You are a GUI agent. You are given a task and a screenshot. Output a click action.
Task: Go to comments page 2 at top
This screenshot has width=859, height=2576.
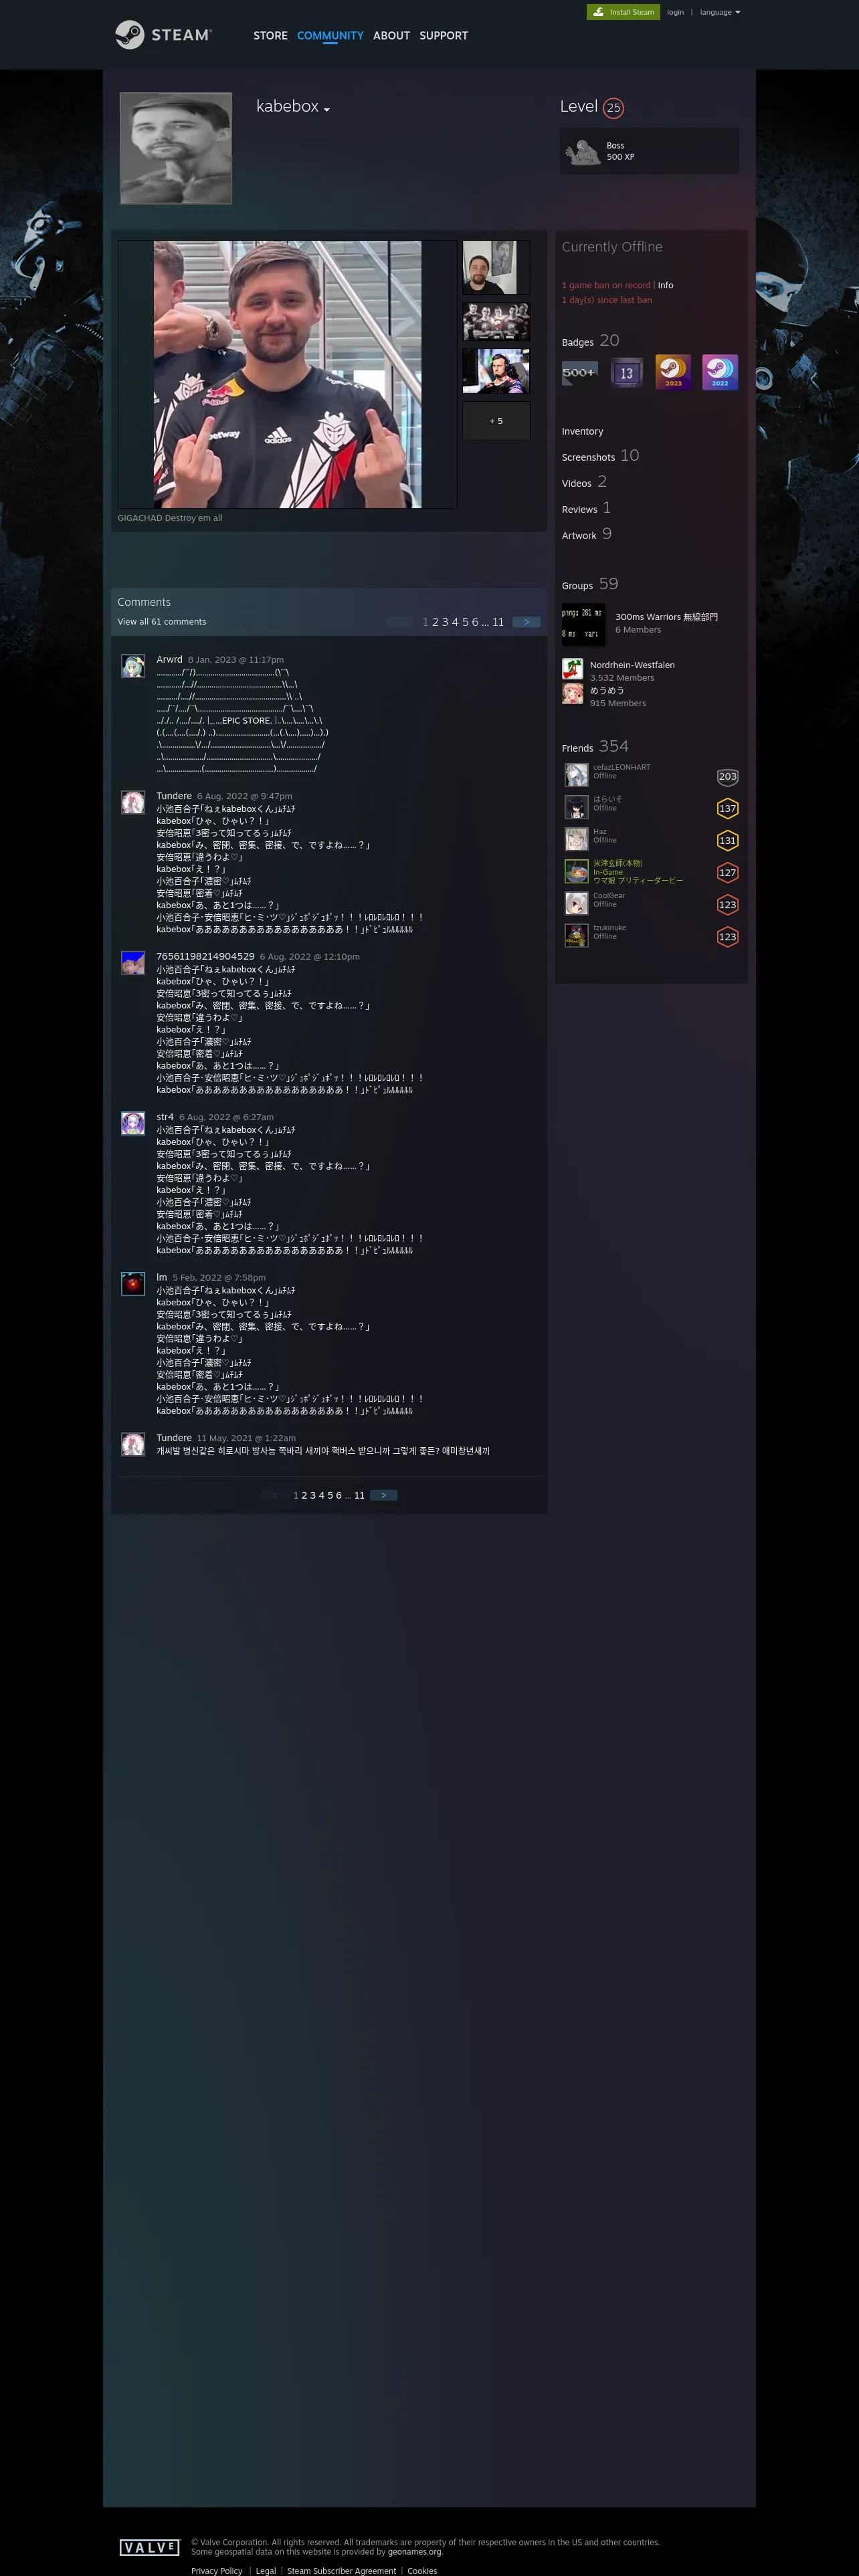pos(435,622)
